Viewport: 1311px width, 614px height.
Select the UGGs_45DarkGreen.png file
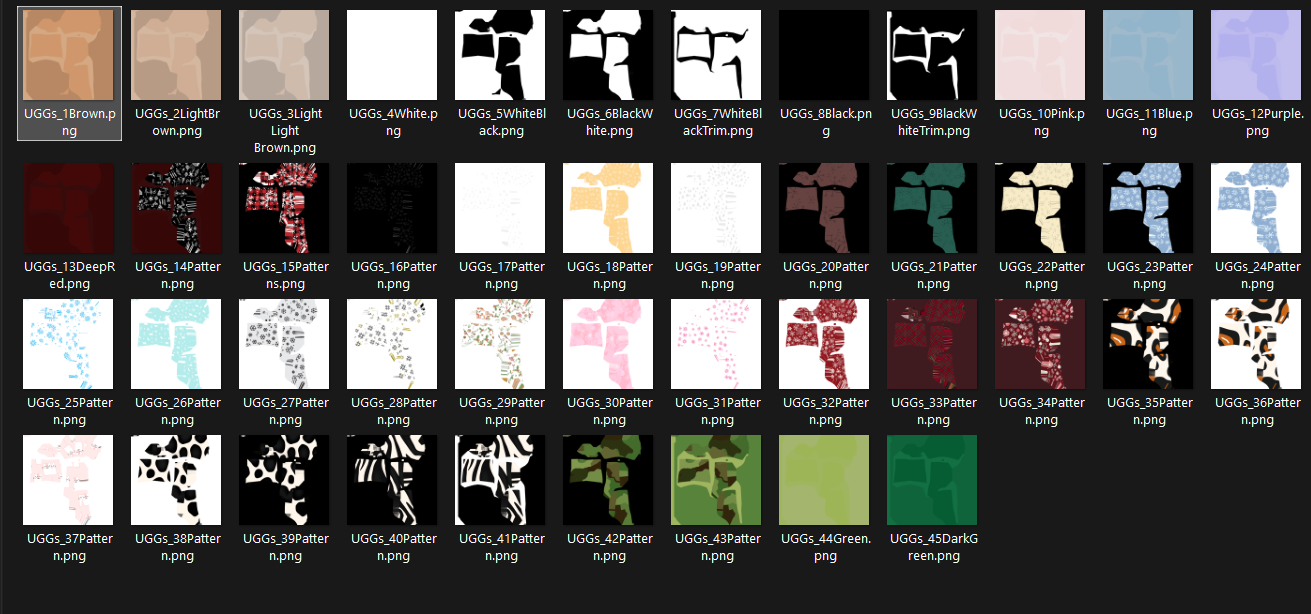932,480
